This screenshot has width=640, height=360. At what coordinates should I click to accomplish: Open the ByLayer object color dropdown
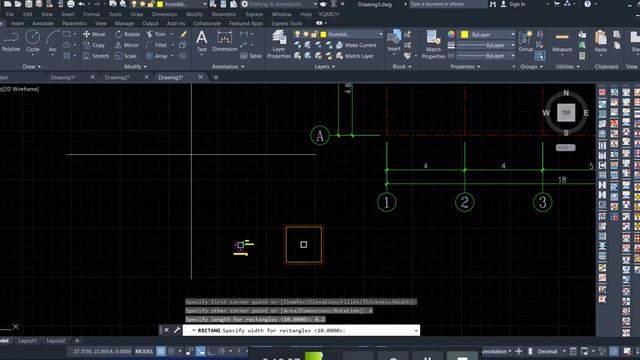[x=513, y=34]
